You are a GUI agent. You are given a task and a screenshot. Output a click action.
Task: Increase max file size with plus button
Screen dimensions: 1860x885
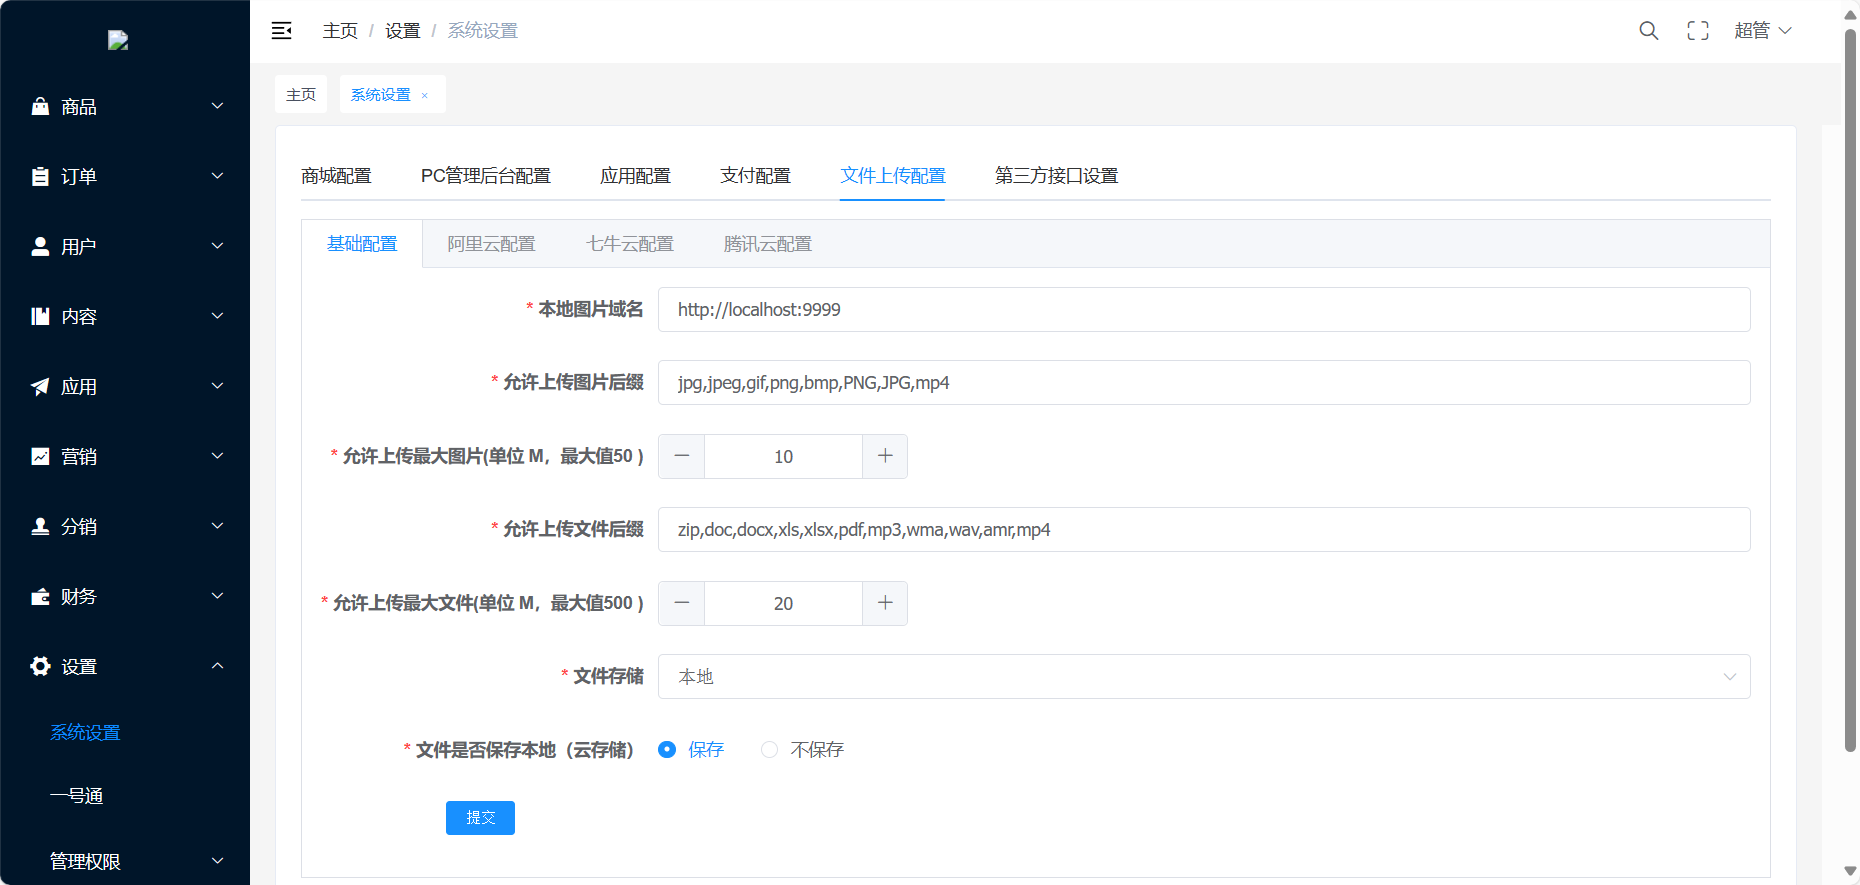tap(885, 603)
